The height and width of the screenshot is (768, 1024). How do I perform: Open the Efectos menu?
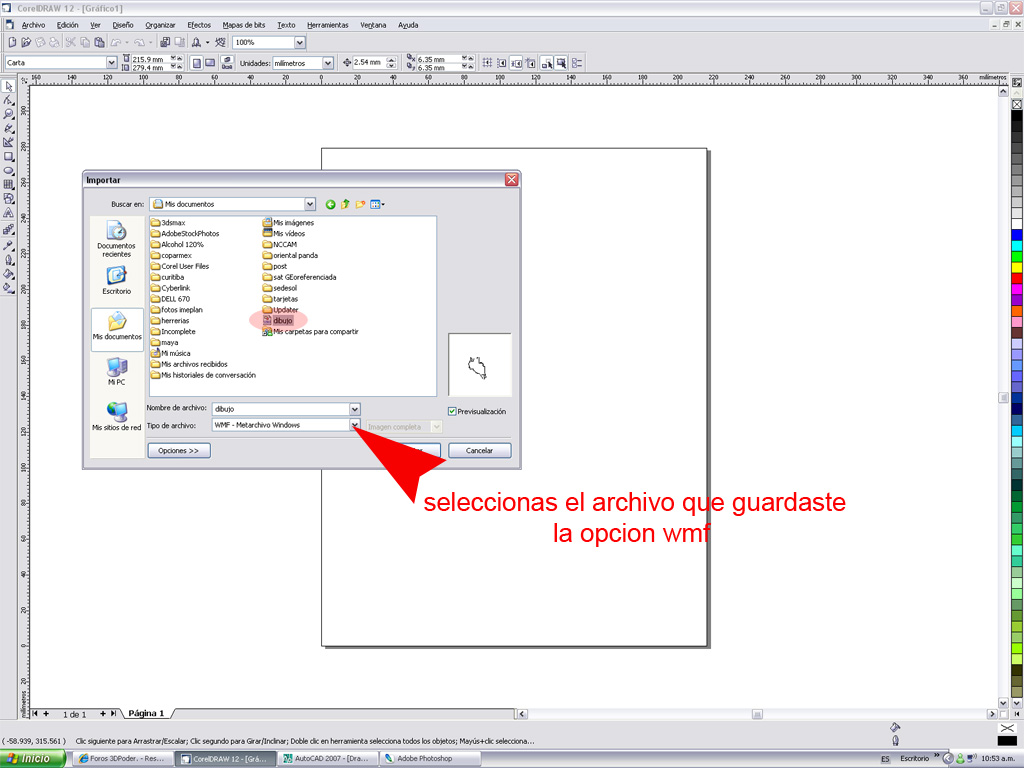tap(199, 25)
